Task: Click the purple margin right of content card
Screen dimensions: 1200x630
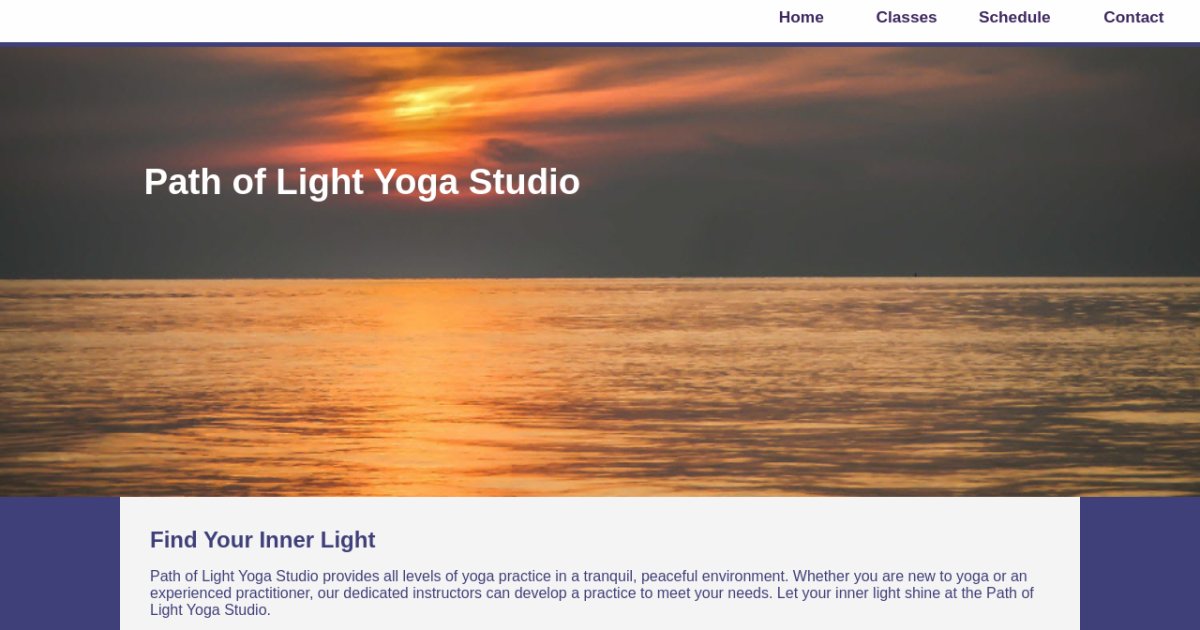Action: pos(1140,563)
